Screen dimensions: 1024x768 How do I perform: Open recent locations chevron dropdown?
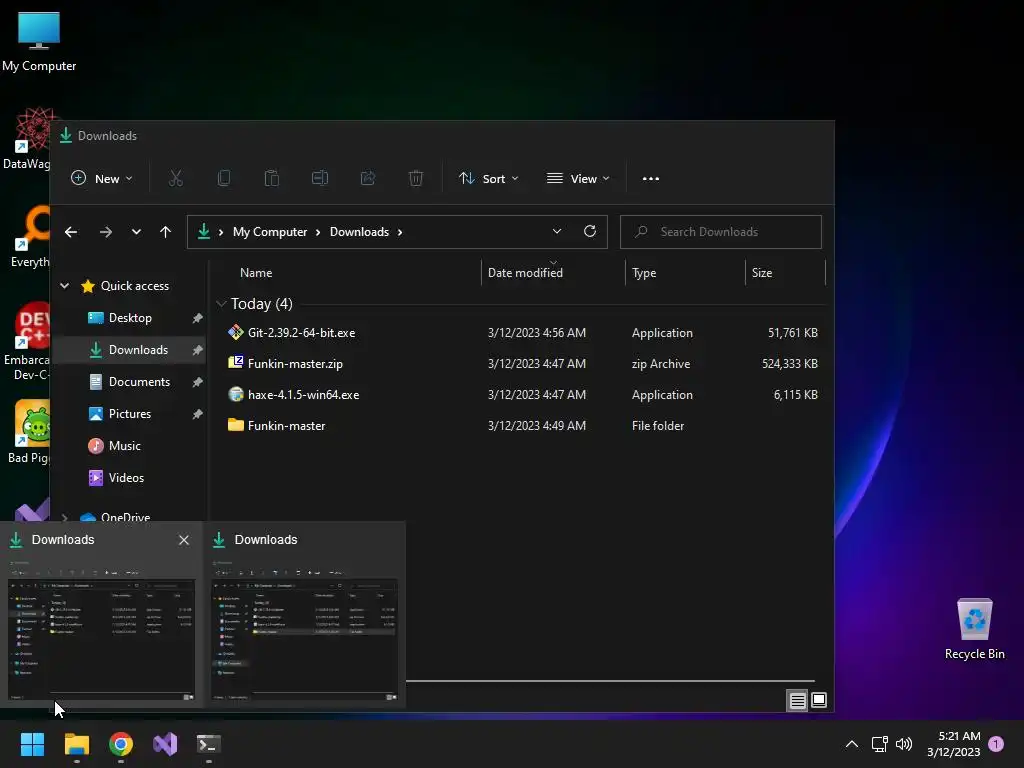pos(136,232)
